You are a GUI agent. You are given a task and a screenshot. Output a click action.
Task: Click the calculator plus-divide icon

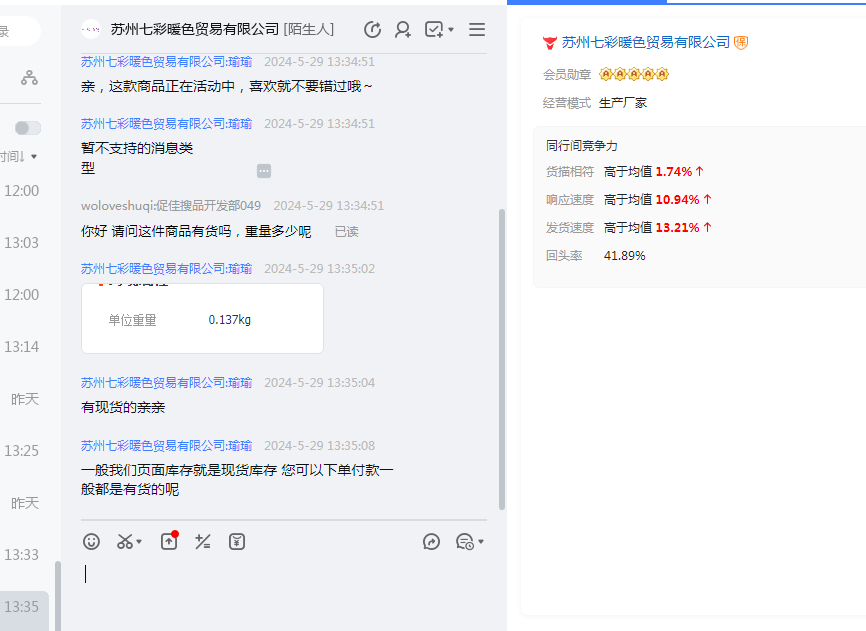(x=202, y=542)
